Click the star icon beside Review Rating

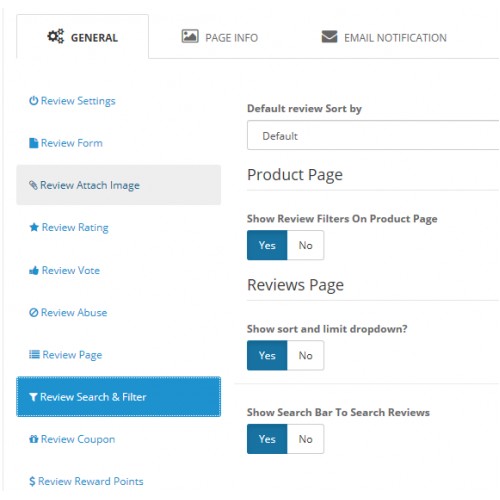(34, 227)
